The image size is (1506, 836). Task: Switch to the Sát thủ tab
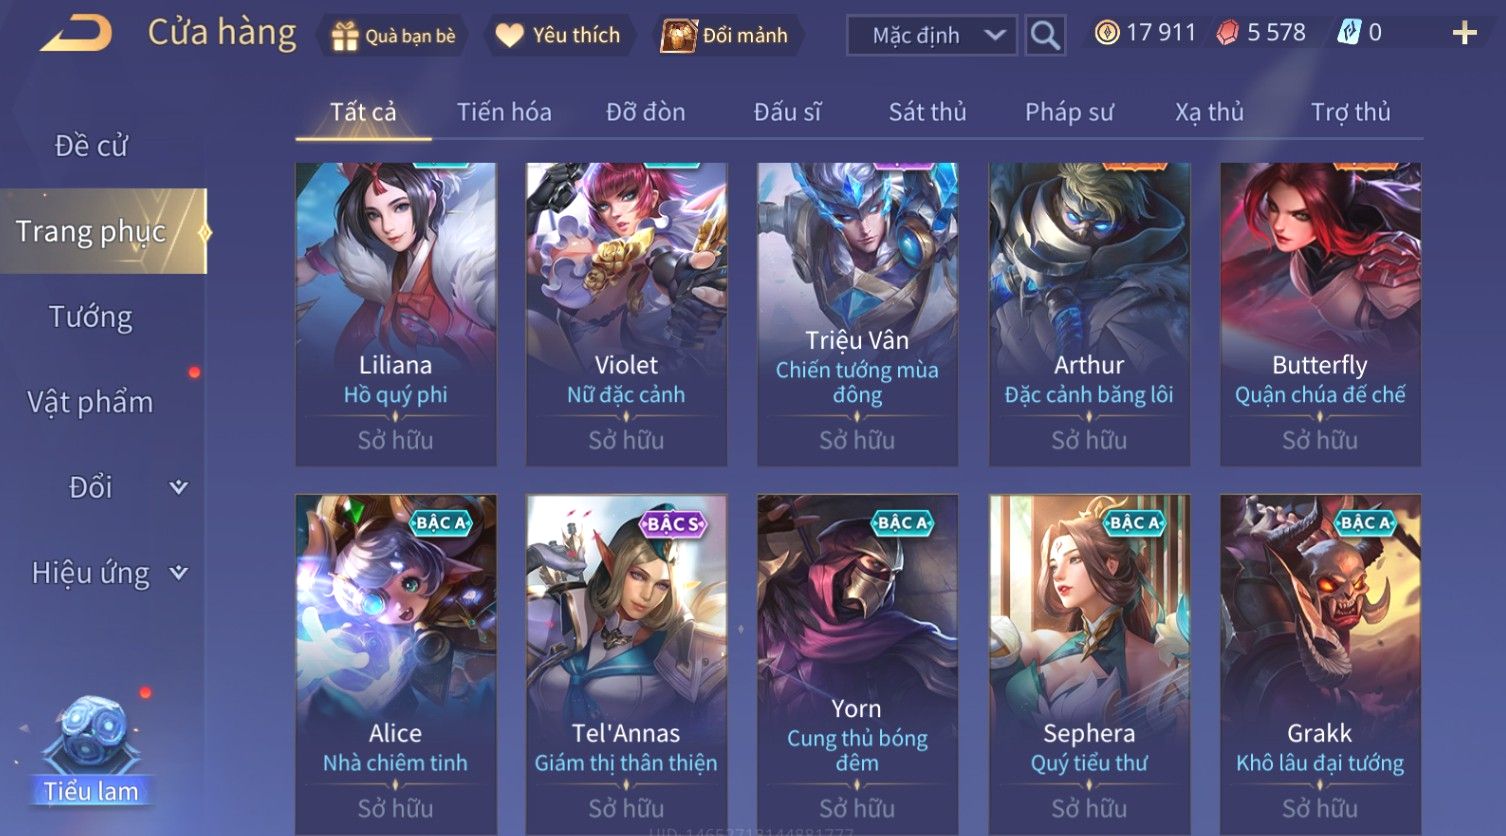tap(927, 112)
